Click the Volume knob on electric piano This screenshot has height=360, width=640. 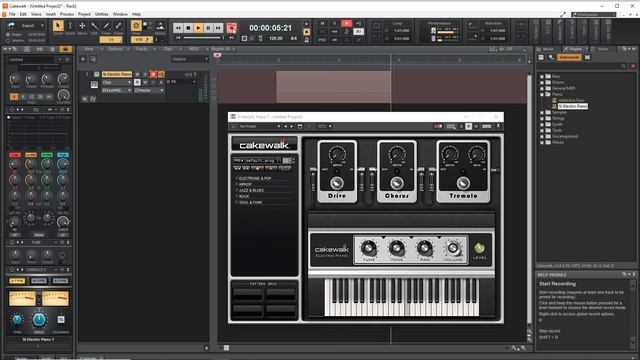[x=453, y=248]
